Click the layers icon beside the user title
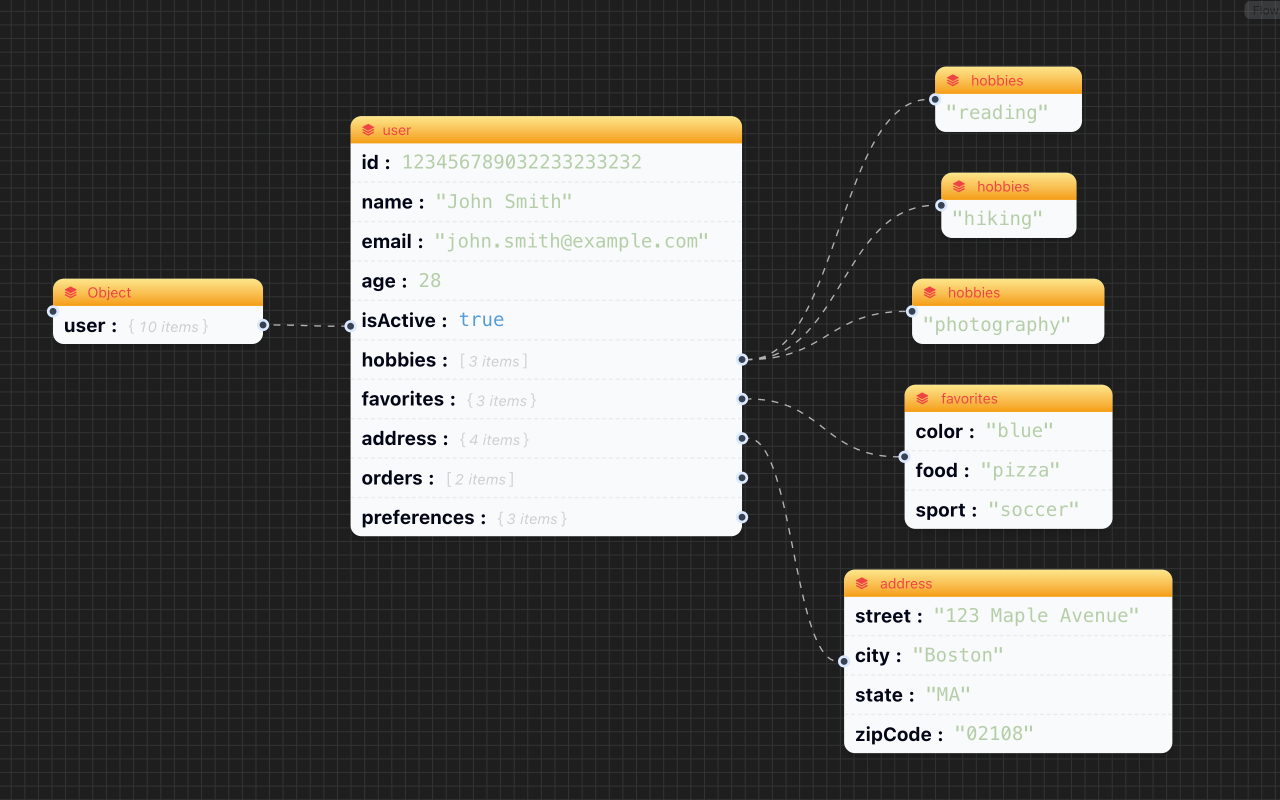Screen dimensions: 1280x800 369,130
